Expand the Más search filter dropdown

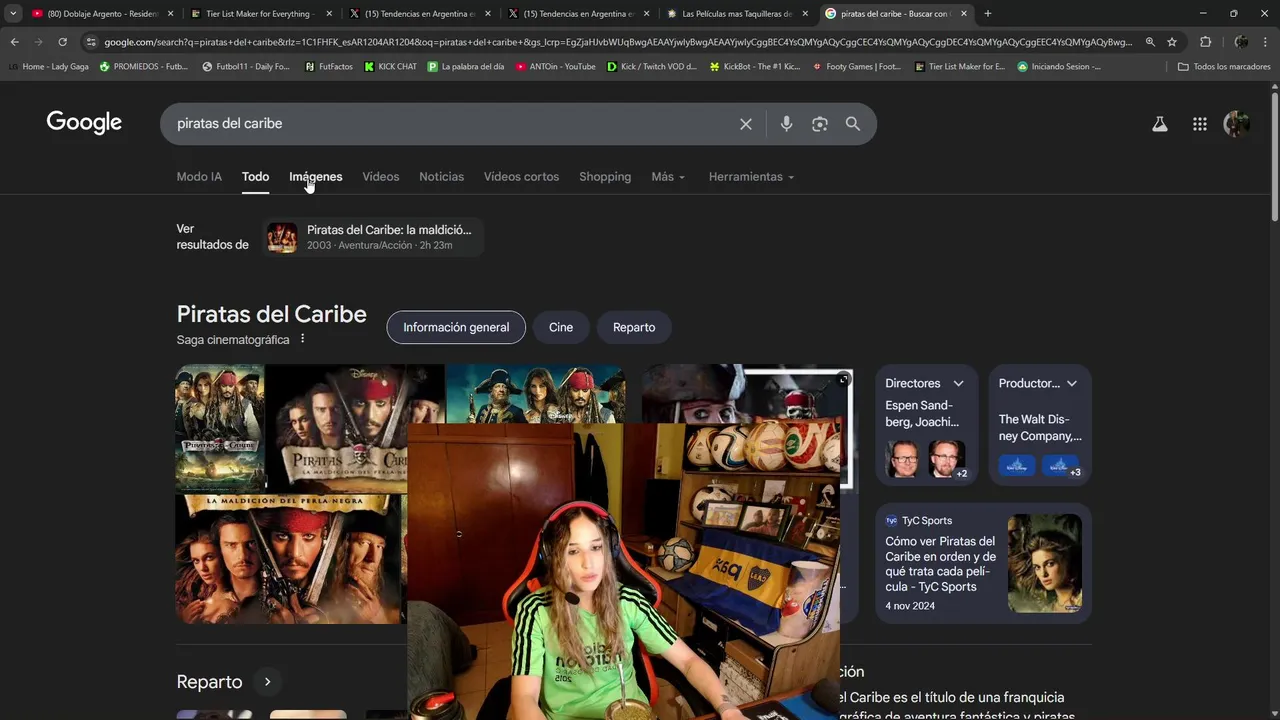(x=668, y=177)
